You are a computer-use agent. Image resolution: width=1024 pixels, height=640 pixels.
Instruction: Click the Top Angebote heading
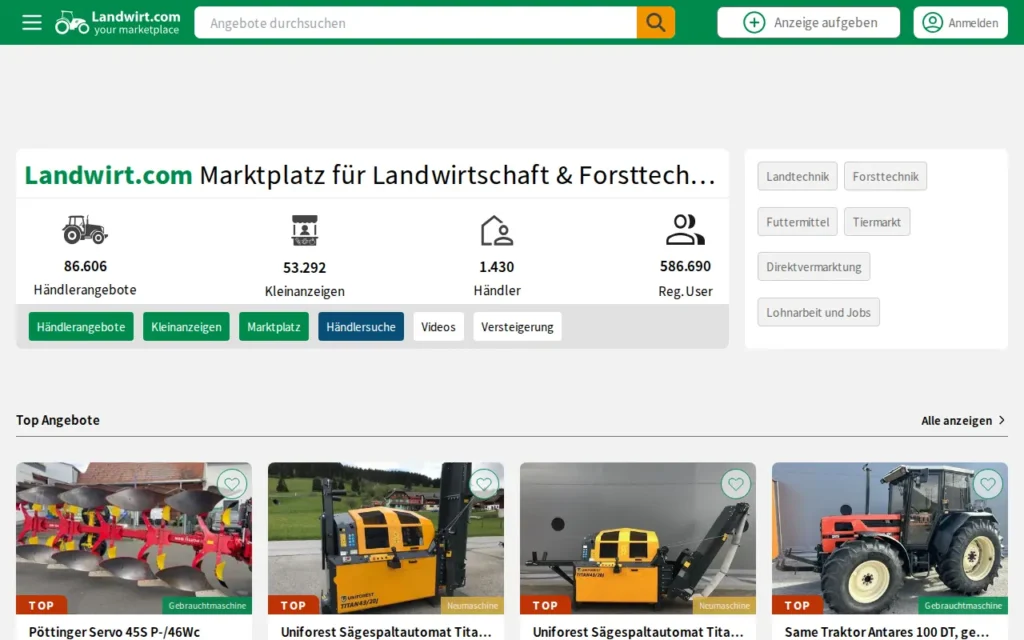click(x=58, y=420)
